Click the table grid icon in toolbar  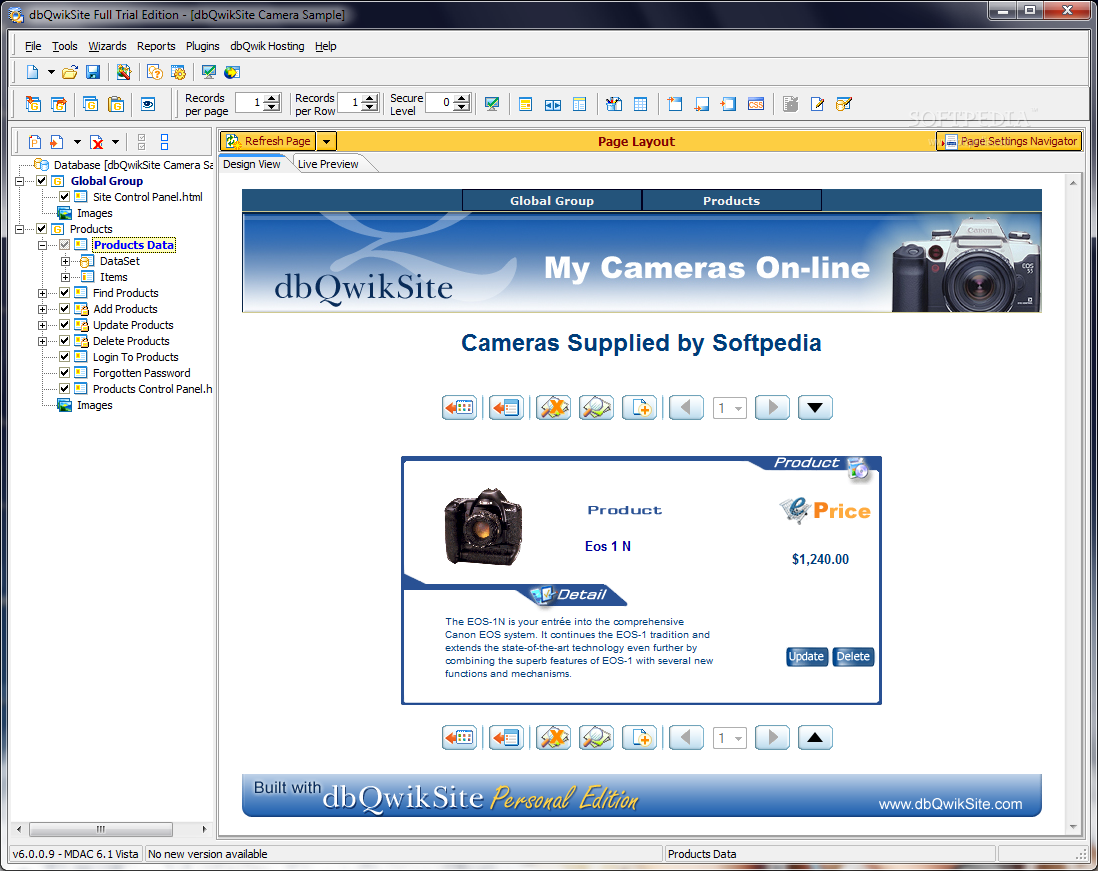coord(640,104)
